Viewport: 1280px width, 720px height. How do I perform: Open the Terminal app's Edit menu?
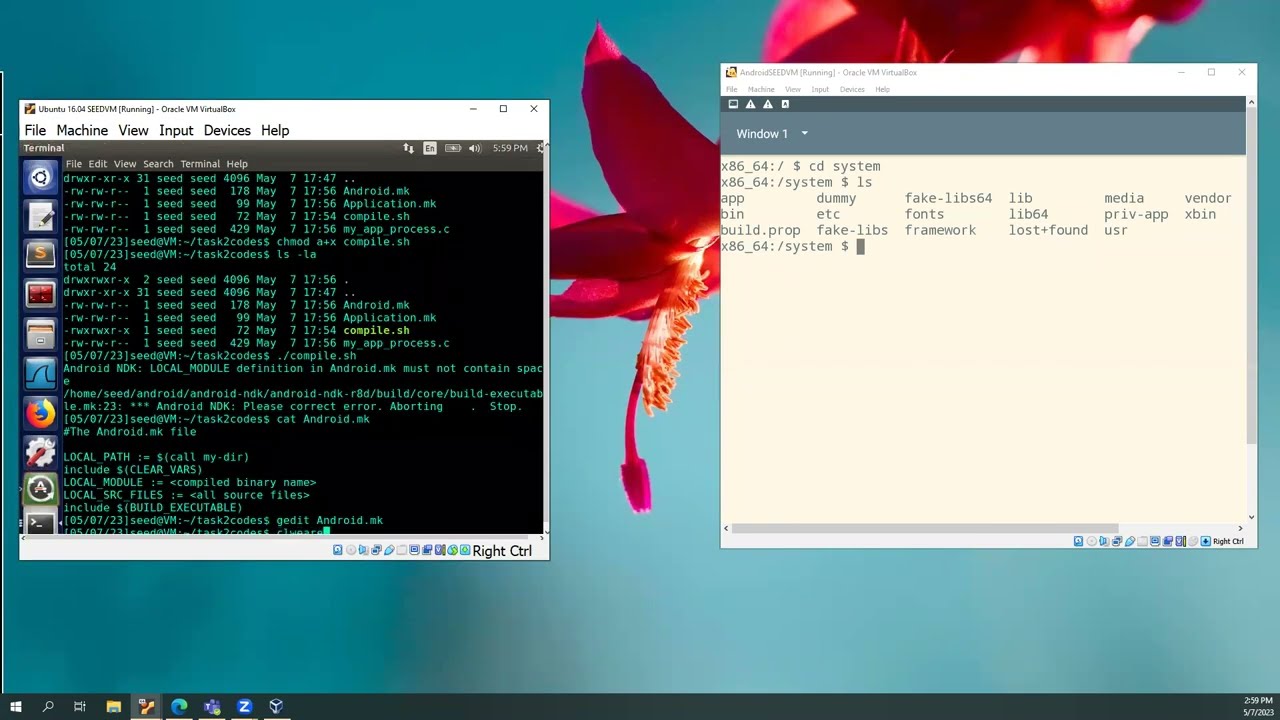coord(97,164)
